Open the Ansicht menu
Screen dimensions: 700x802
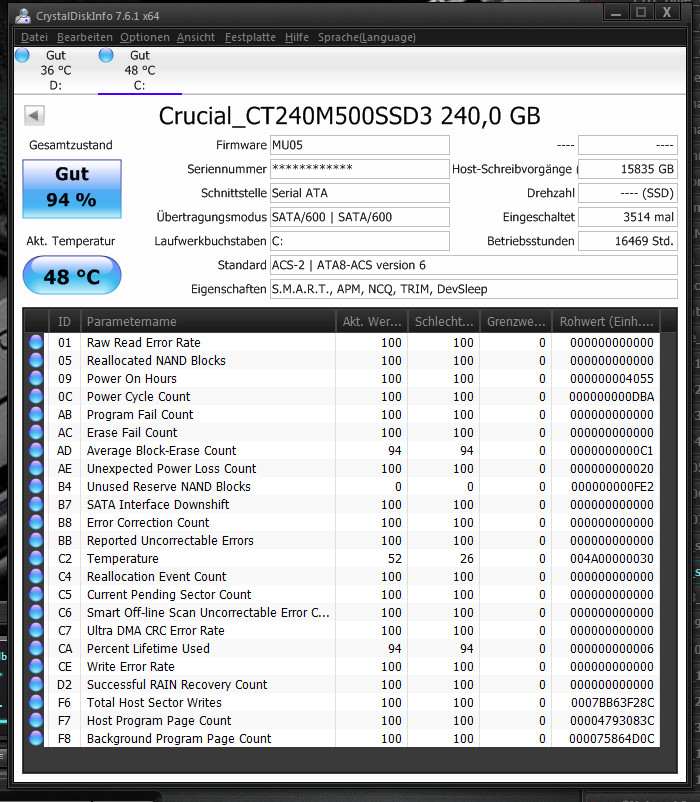coord(196,37)
